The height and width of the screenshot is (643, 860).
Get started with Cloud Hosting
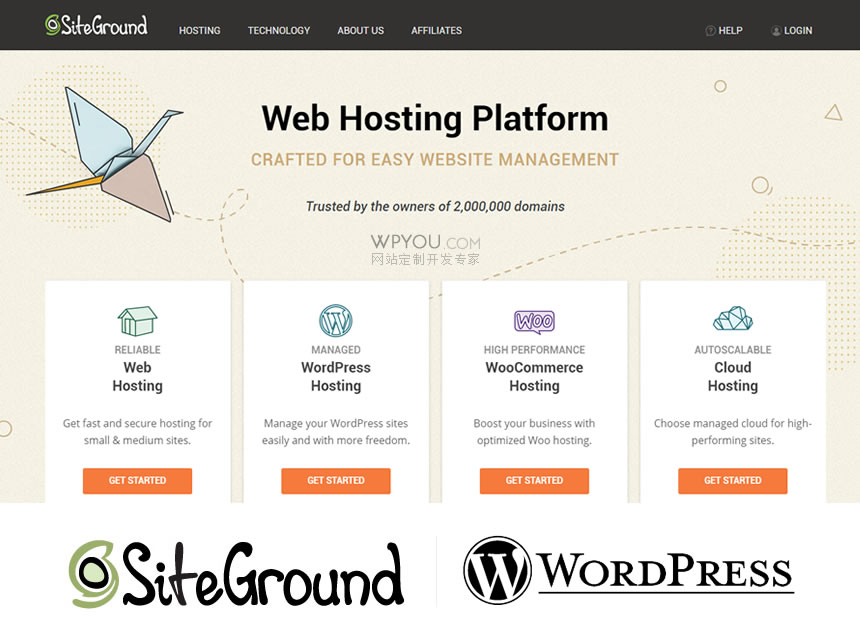coord(733,481)
